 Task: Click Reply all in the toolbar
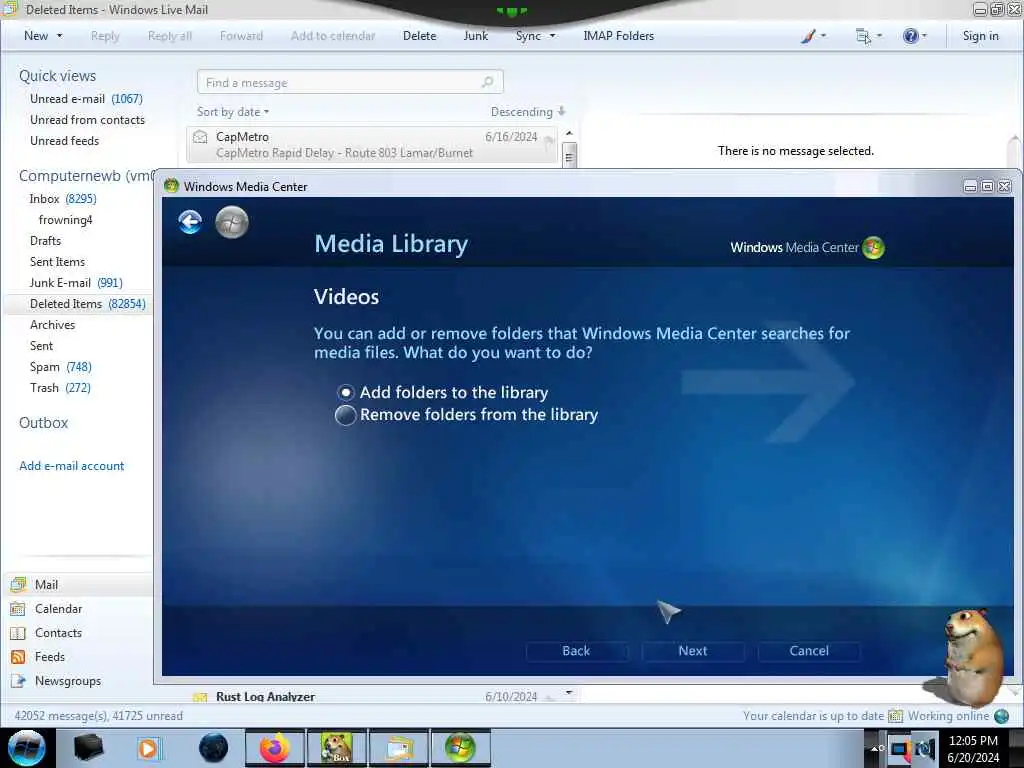point(170,36)
